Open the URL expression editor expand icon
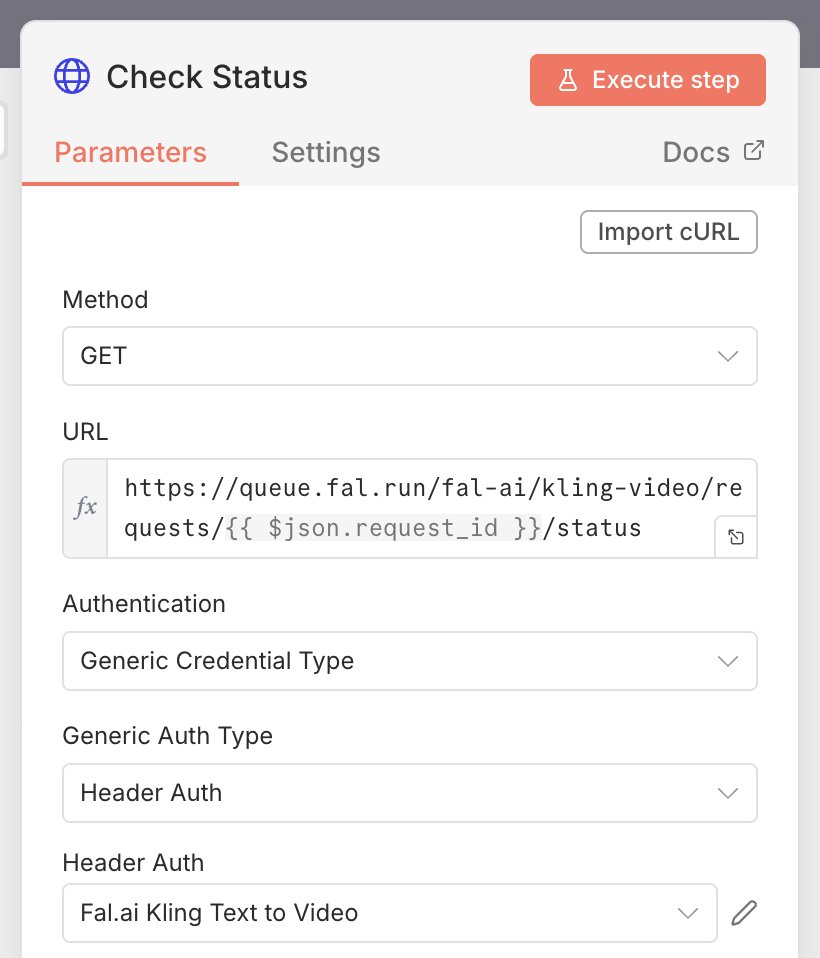The height and width of the screenshot is (958, 820). click(736, 537)
